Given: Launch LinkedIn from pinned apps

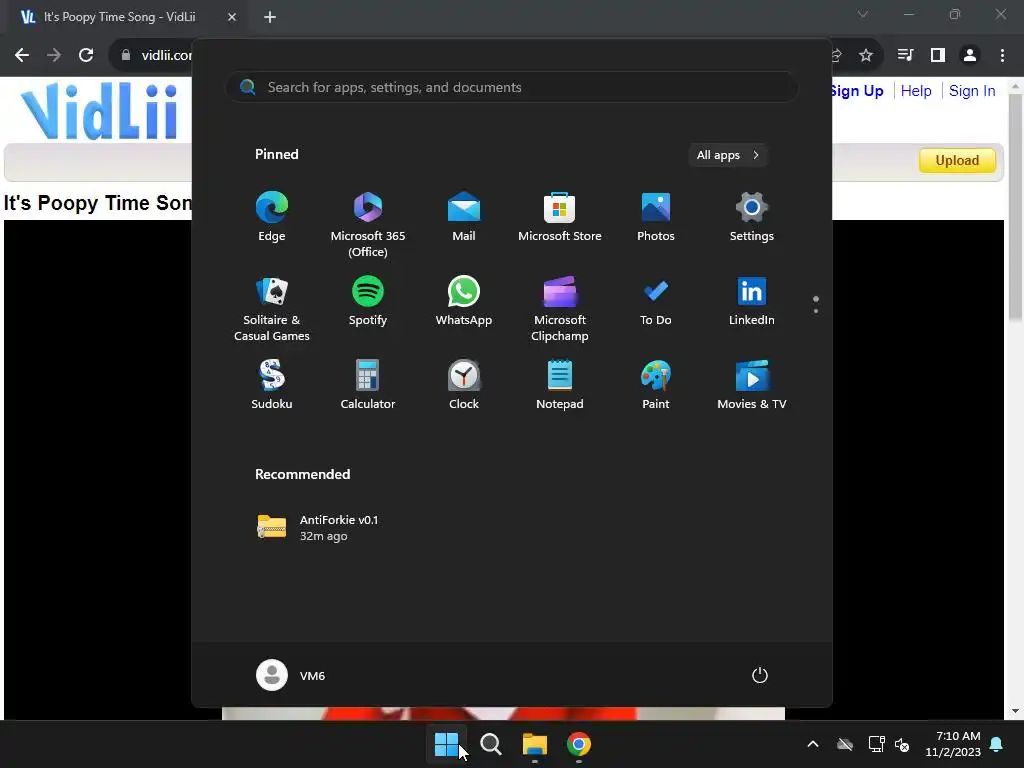Looking at the screenshot, I should click(x=752, y=302).
